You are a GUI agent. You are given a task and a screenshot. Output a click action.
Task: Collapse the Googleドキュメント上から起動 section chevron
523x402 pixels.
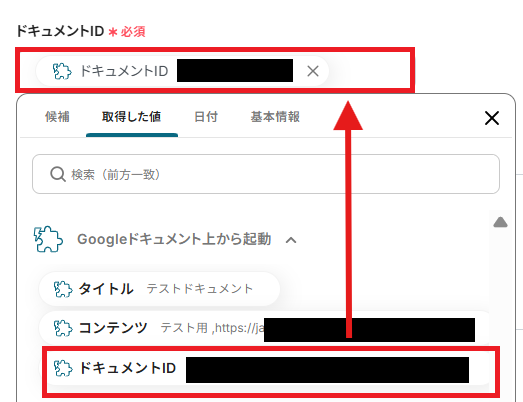(291, 240)
